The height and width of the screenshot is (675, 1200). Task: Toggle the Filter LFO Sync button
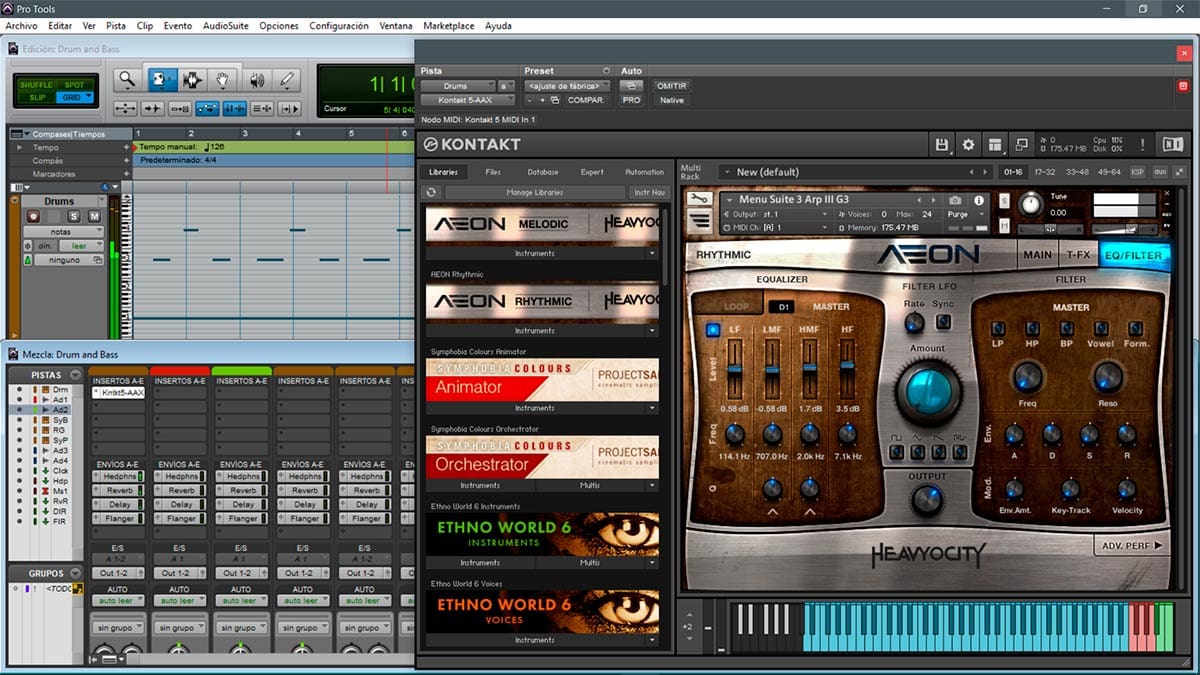point(943,322)
